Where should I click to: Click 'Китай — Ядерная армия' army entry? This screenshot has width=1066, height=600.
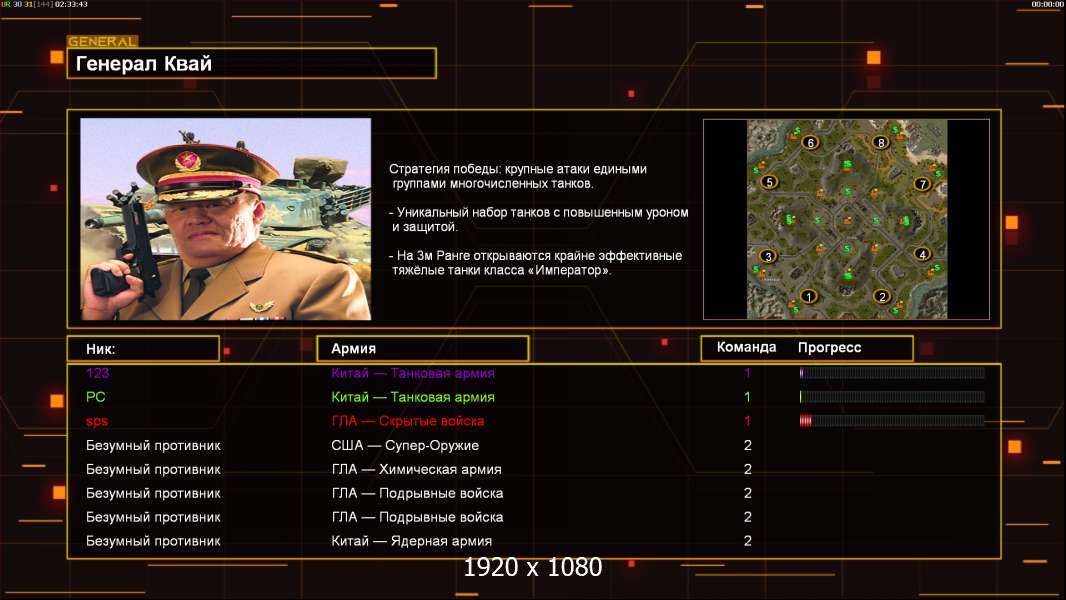(411, 541)
